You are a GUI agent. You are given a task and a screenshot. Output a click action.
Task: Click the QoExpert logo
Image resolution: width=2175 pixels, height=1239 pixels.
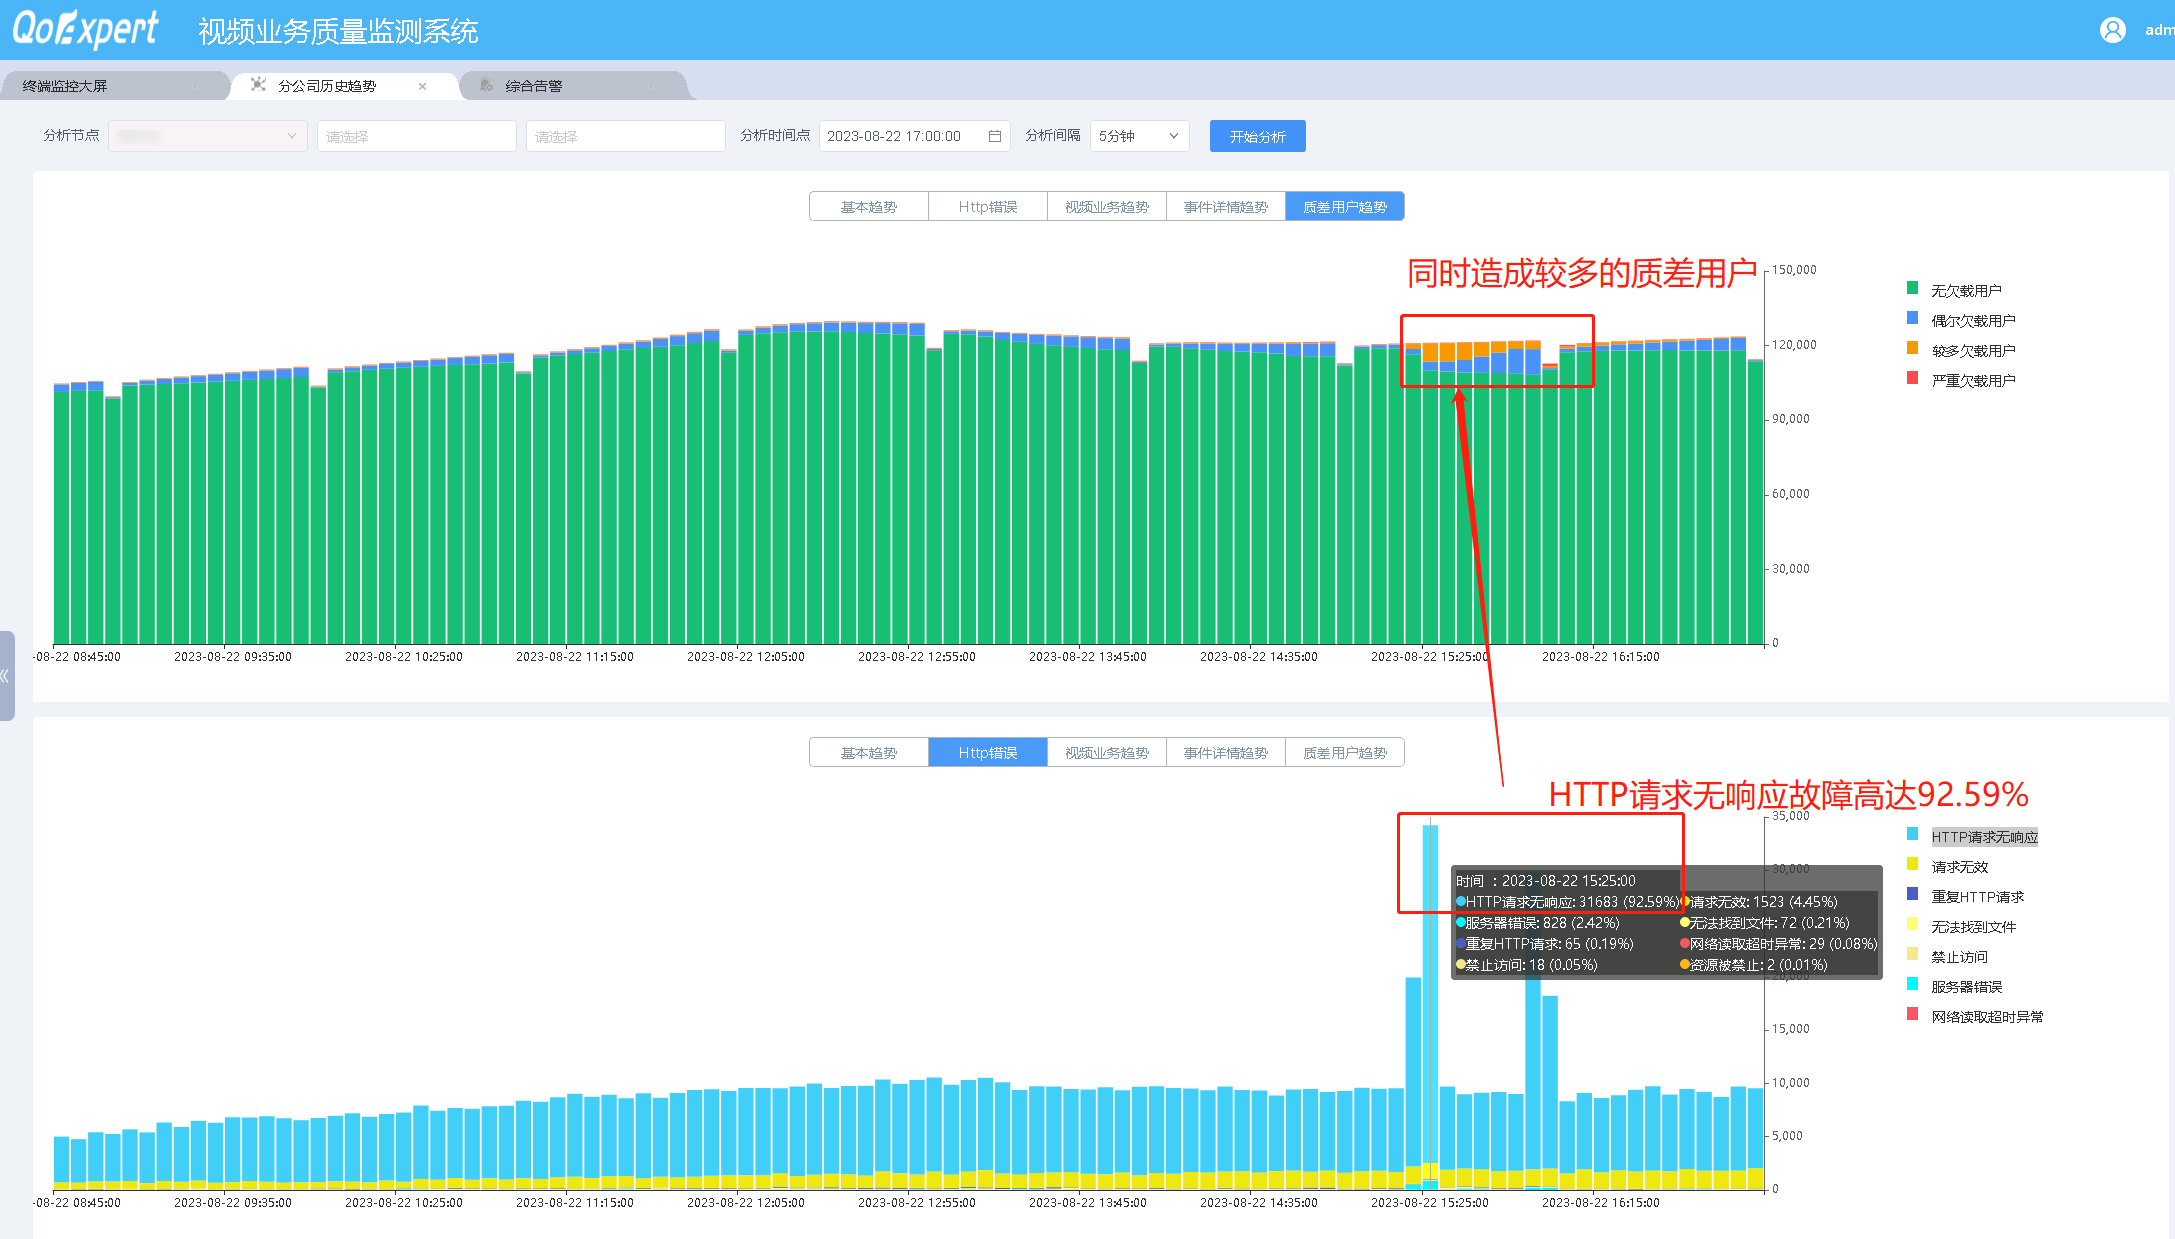pos(85,30)
